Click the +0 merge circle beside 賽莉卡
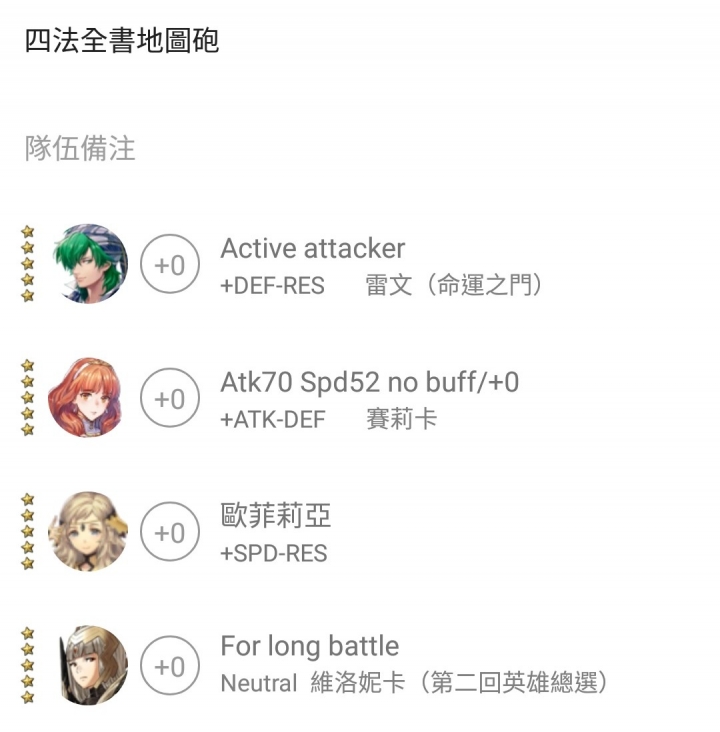Image resolution: width=720 pixels, height=732 pixels. click(x=170, y=398)
